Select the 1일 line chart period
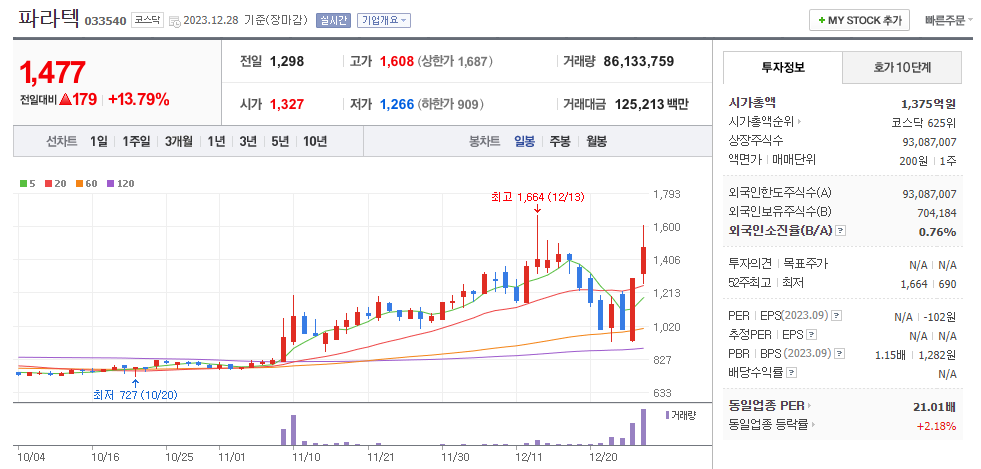This screenshot has width=981, height=469. point(98,141)
